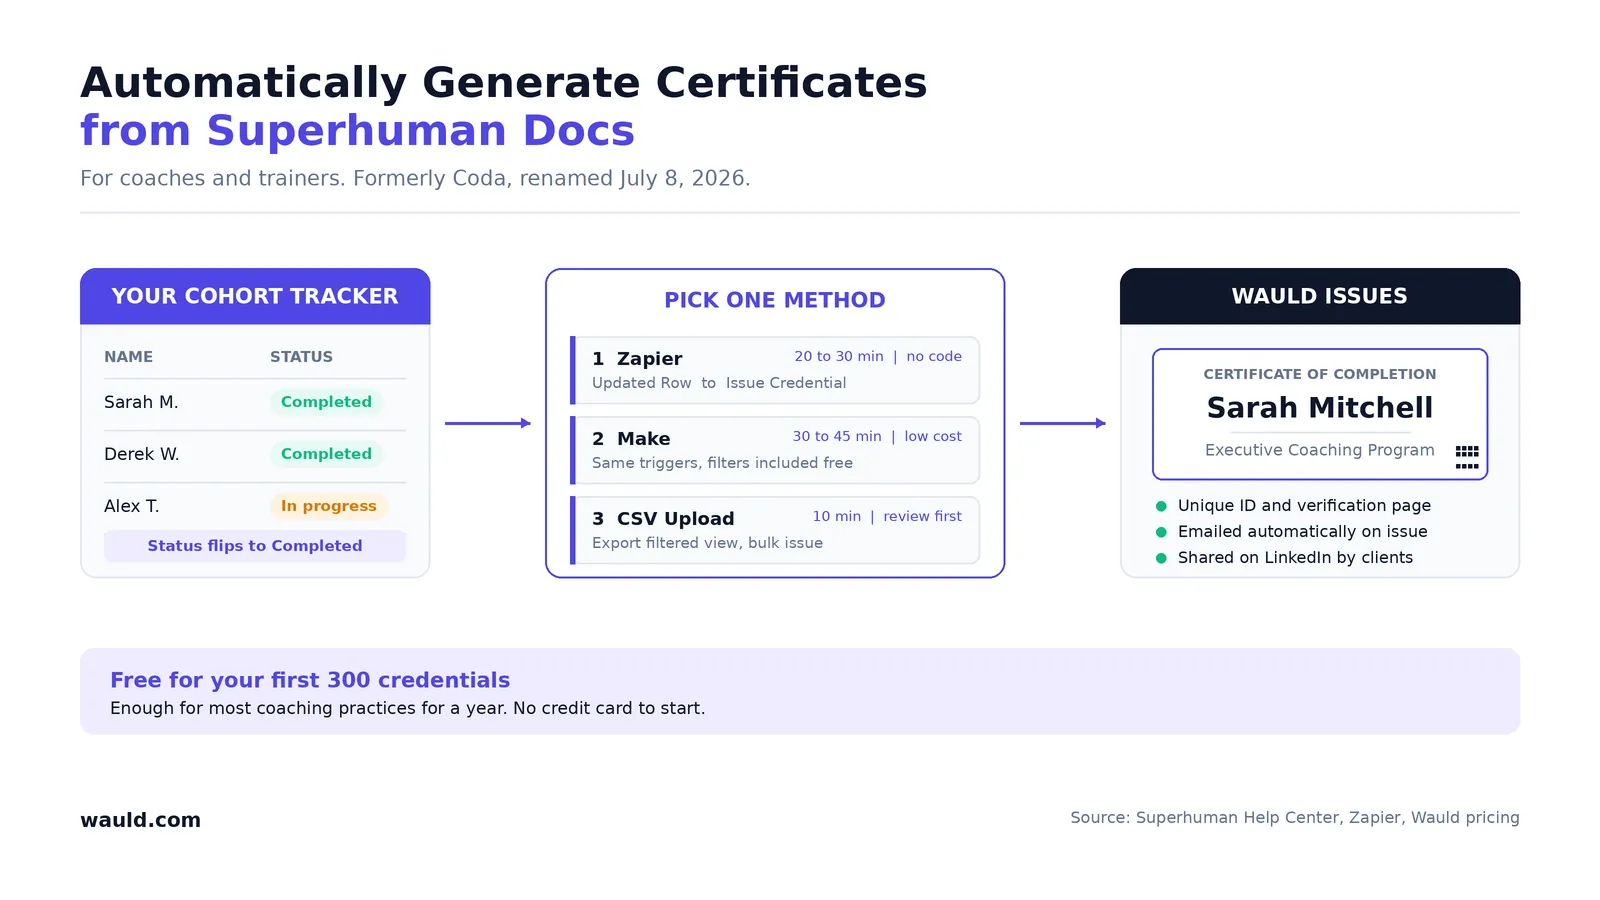
Task: Select the Make method card
Action: pyautogui.click(x=775, y=450)
